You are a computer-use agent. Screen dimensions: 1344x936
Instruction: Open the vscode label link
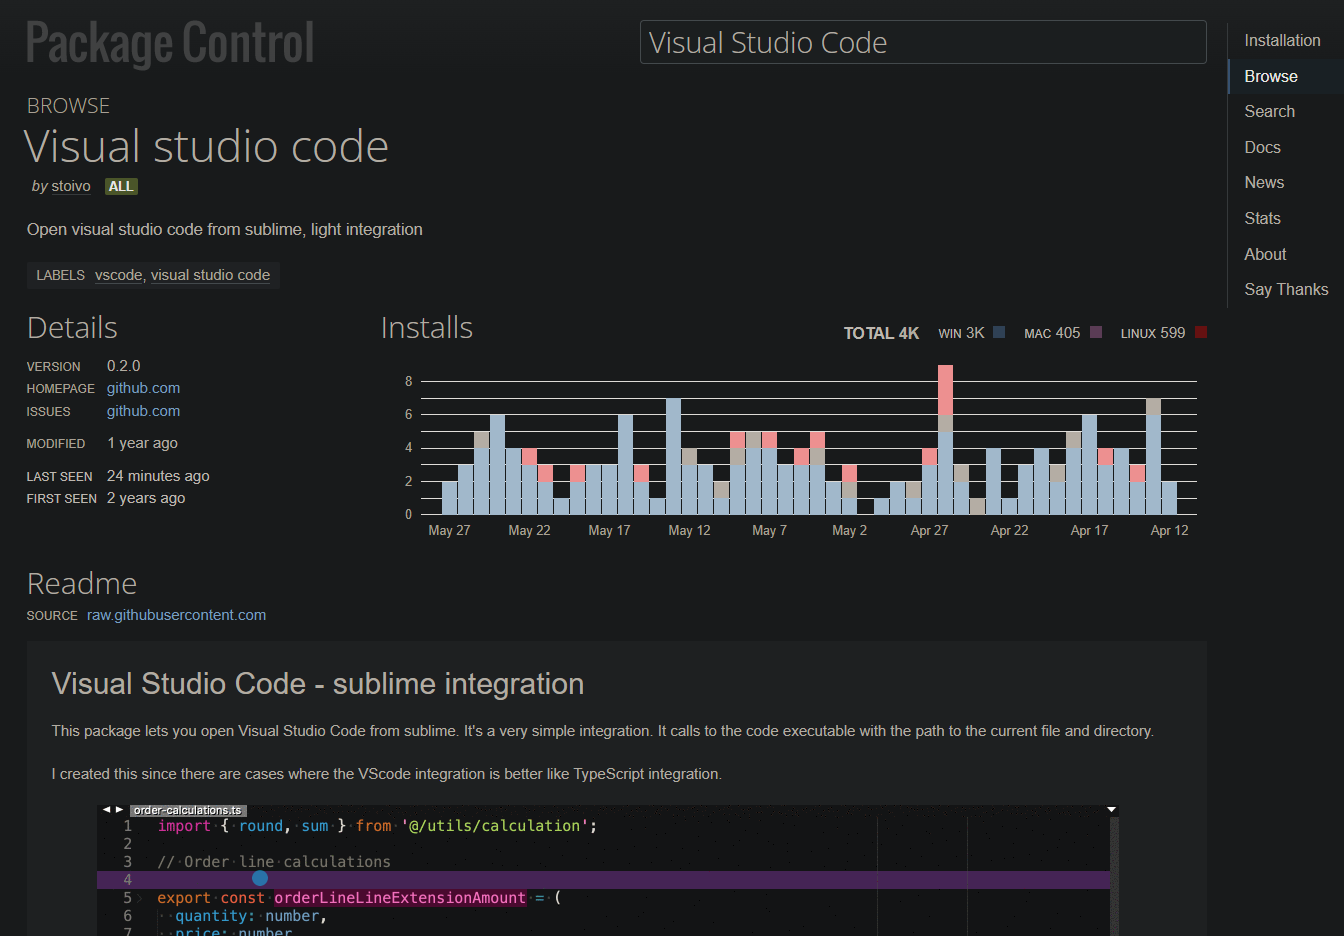pos(118,275)
